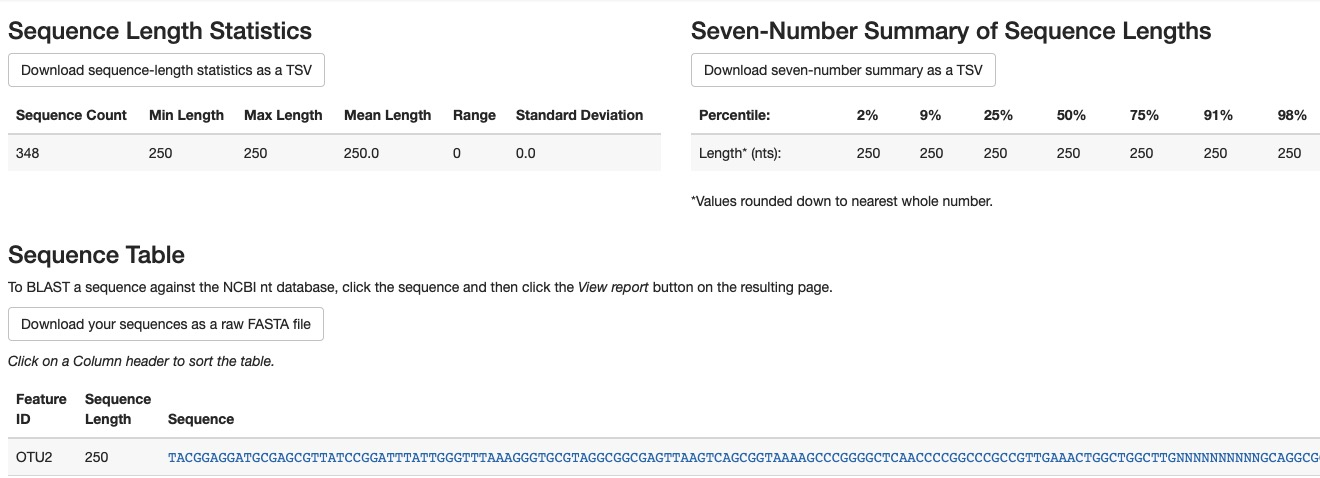The image size is (1320, 478).
Task: Click the Seven-Number Summary heading
Action: click(x=951, y=31)
